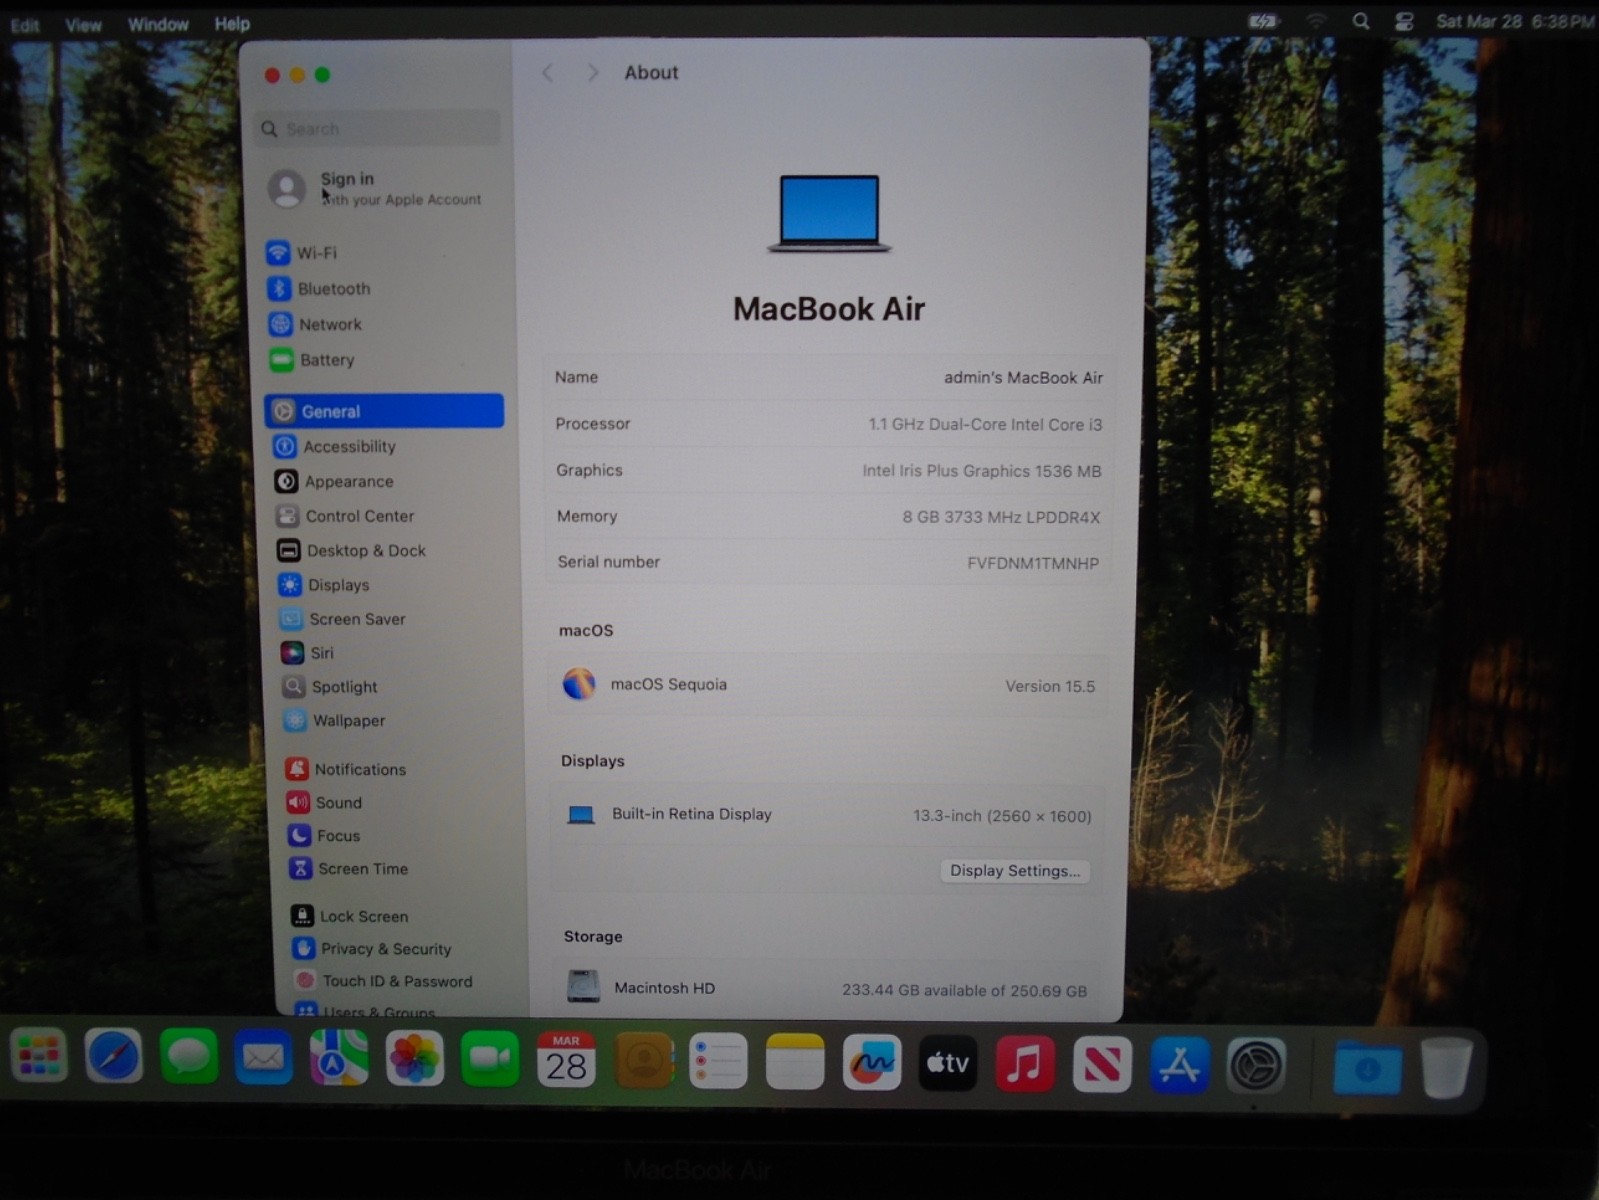Open Siri settings
This screenshot has width=1599, height=1200.
pyautogui.click(x=307, y=653)
